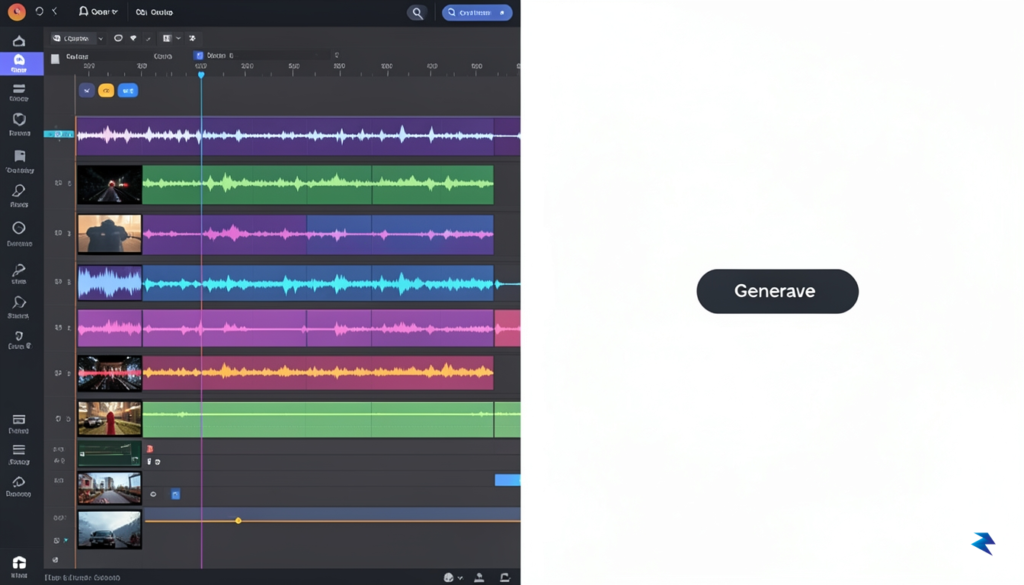Open the house icon in the sidebar top

19,41
